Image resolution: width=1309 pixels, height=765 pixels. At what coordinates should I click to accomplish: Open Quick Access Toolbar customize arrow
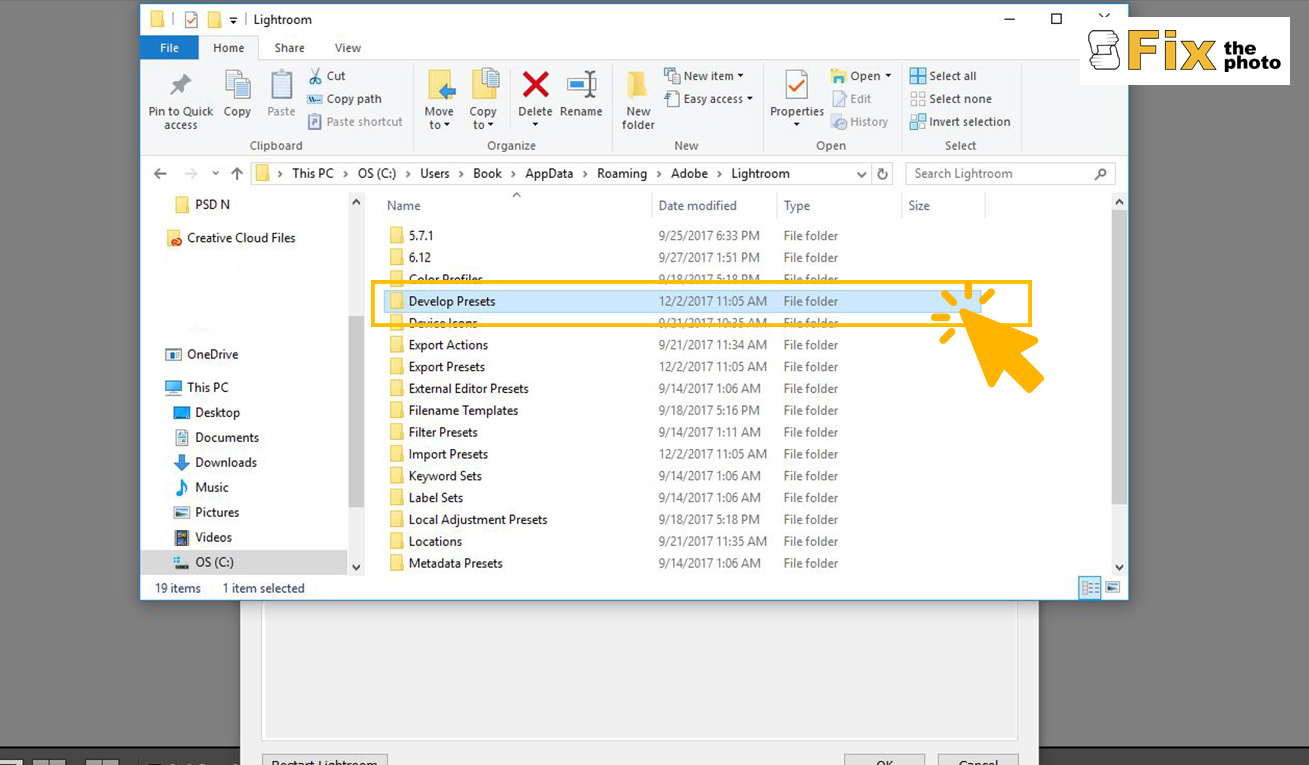[x=234, y=20]
